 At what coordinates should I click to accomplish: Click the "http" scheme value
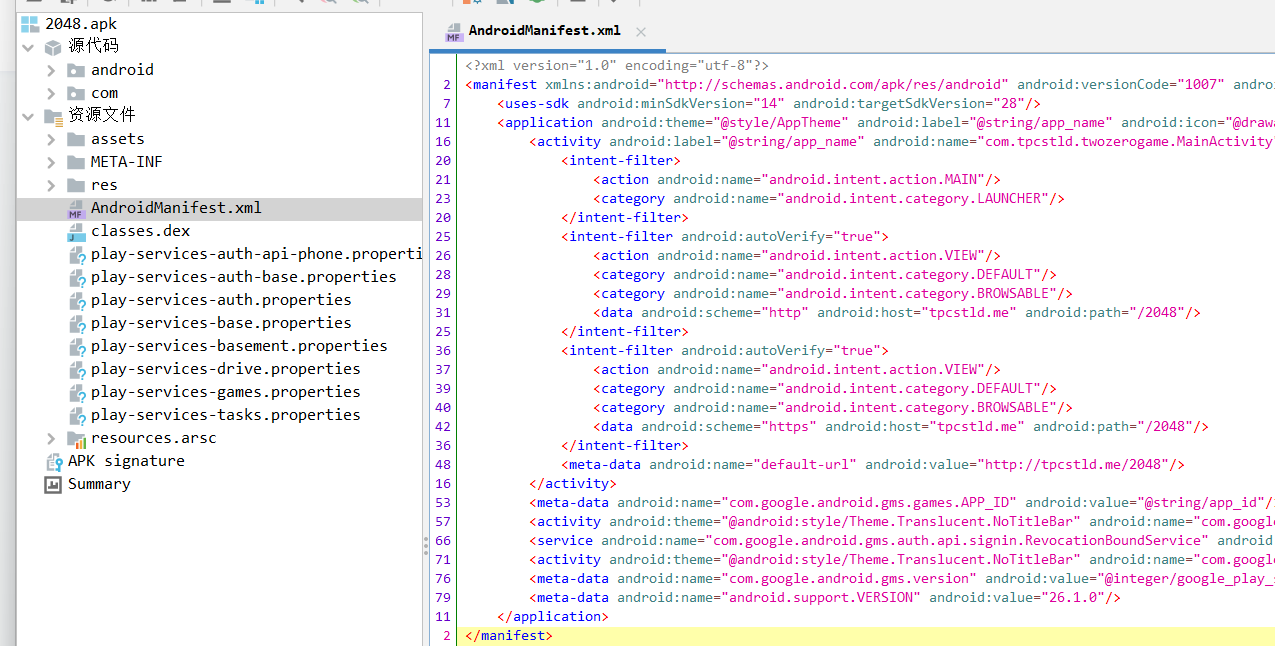(x=785, y=313)
